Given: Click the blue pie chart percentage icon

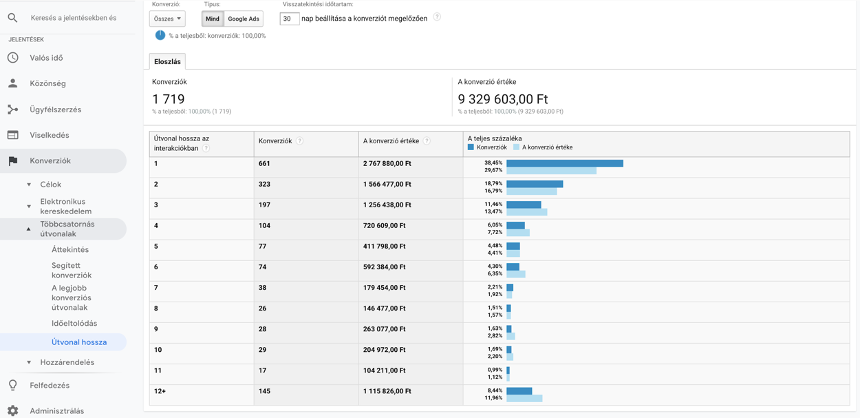Looking at the screenshot, I should [160, 35].
